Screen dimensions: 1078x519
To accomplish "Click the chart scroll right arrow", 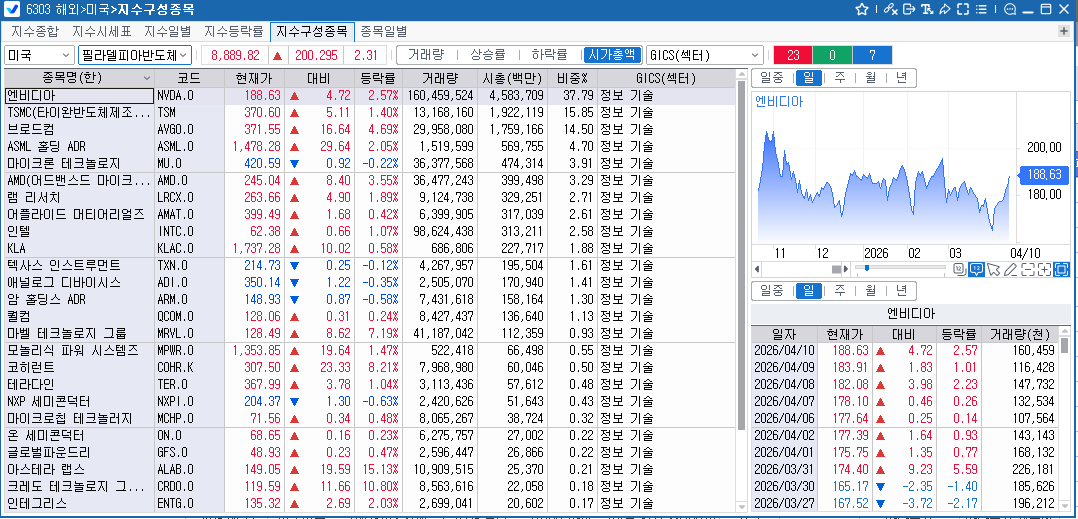I will [x=846, y=269].
